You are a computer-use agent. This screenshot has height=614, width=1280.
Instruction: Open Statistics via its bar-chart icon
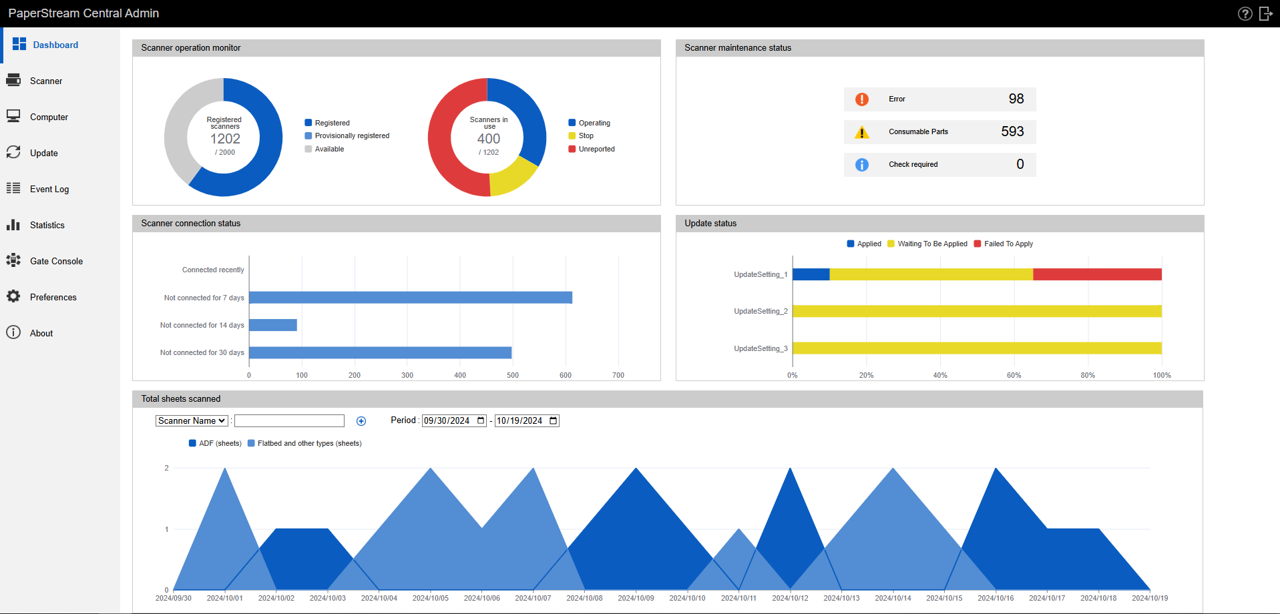pyautogui.click(x=14, y=224)
